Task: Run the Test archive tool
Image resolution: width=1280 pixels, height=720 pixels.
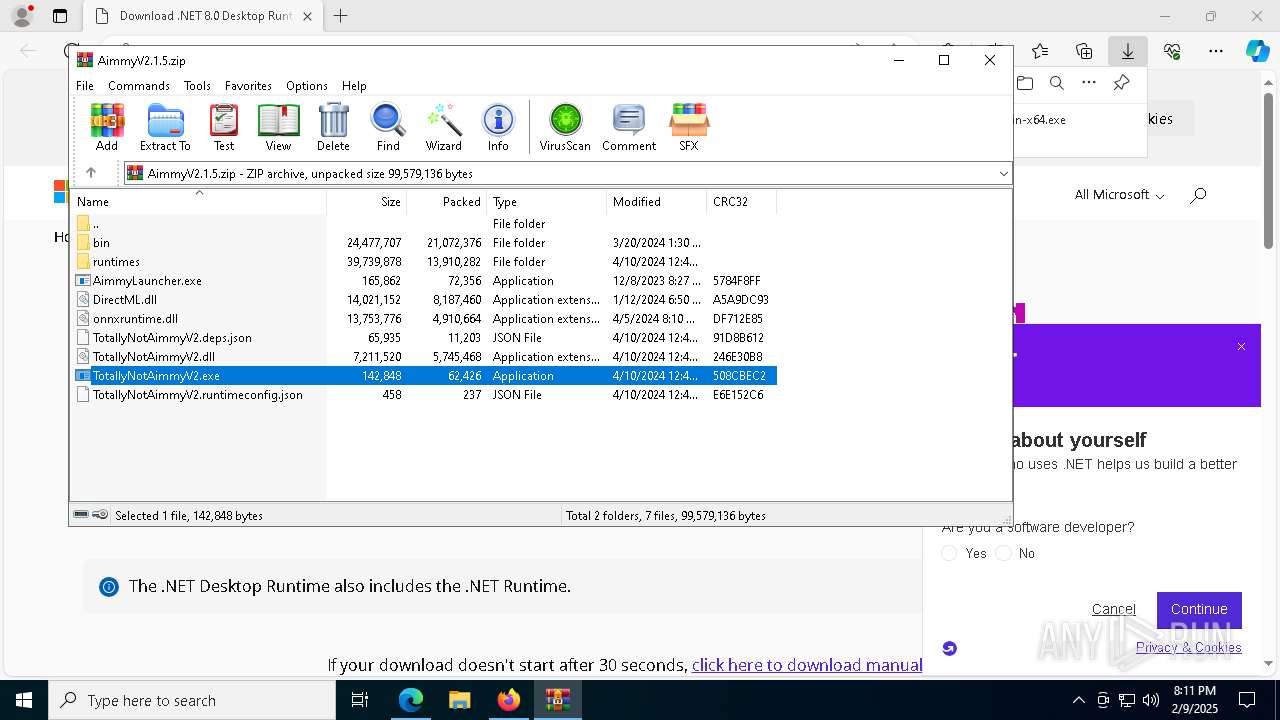Action: click(224, 127)
